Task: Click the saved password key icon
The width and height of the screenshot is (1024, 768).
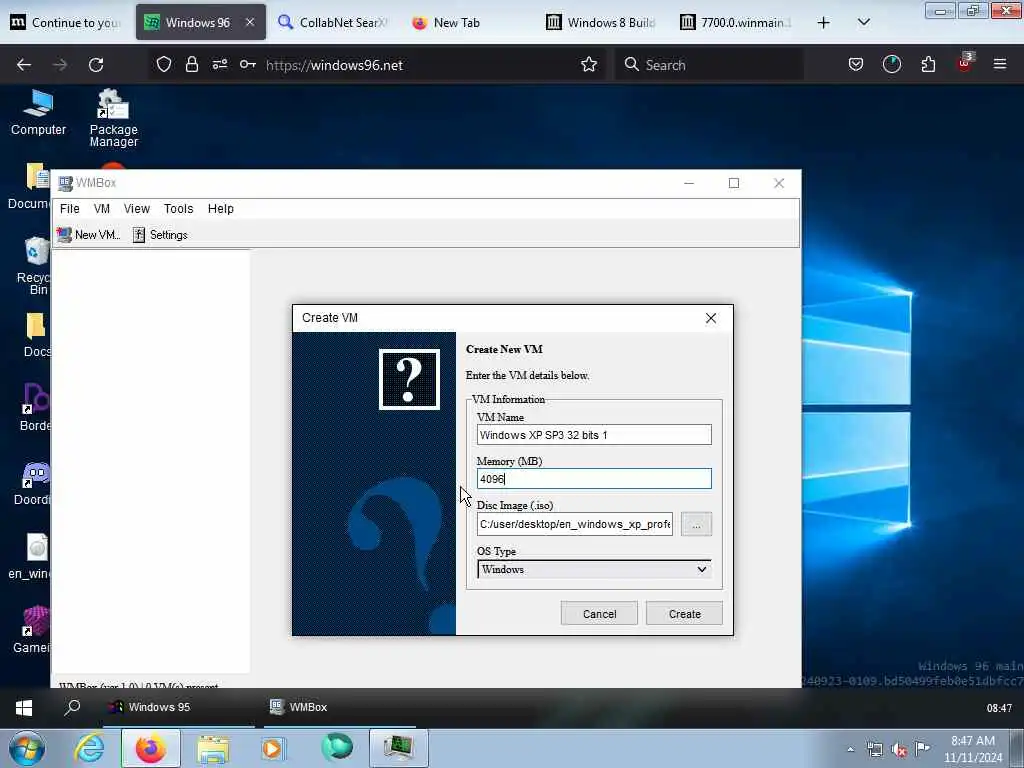Action: 248,64
